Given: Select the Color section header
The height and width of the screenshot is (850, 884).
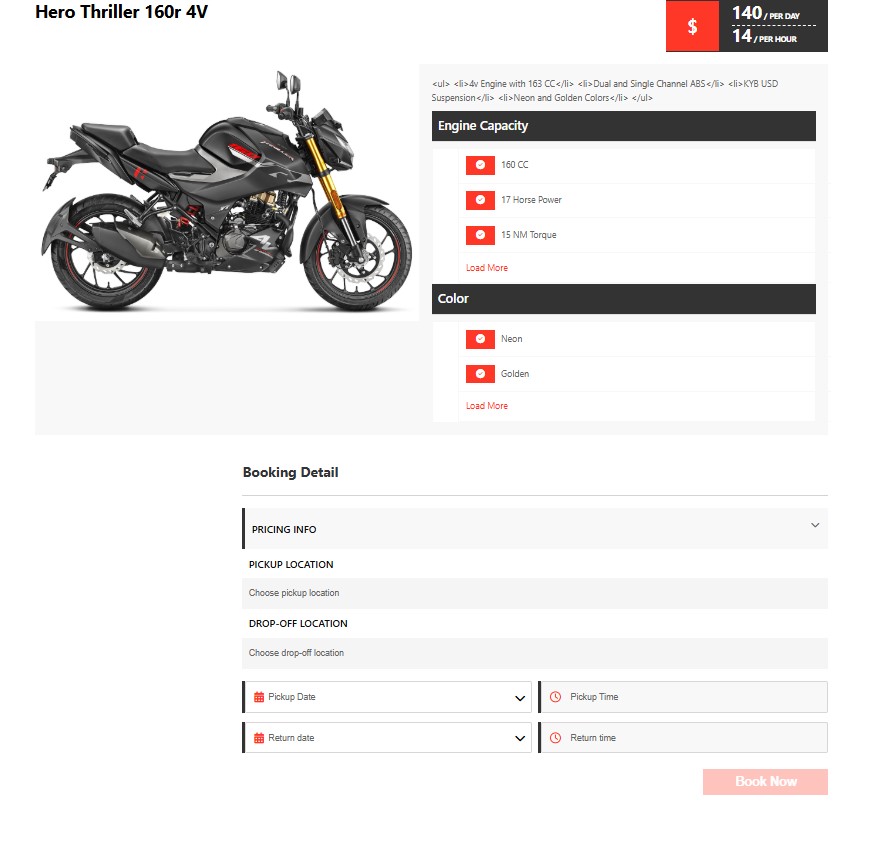Looking at the screenshot, I should [x=624, y=299].
